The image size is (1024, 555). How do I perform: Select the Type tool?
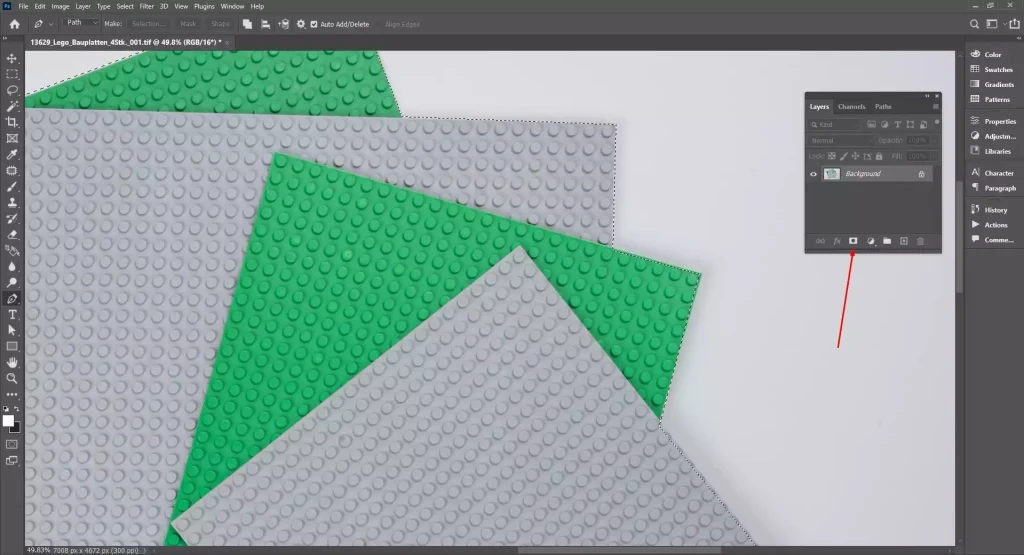12,314
